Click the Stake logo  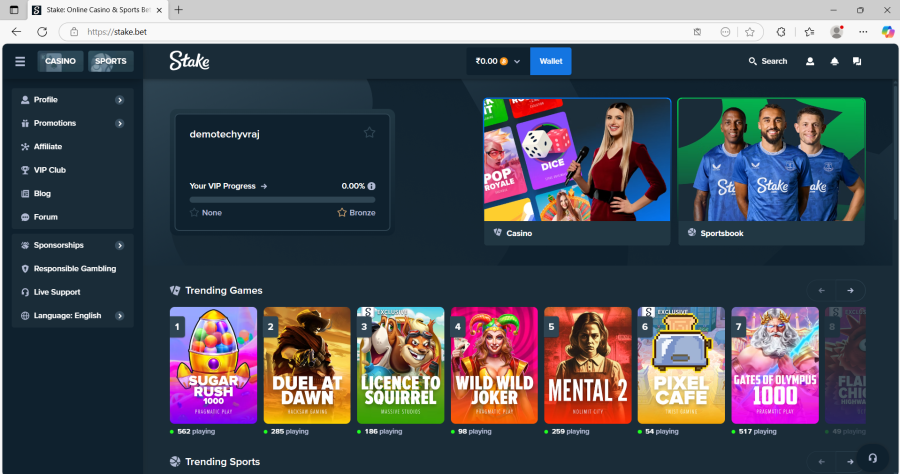pos(189,61)
